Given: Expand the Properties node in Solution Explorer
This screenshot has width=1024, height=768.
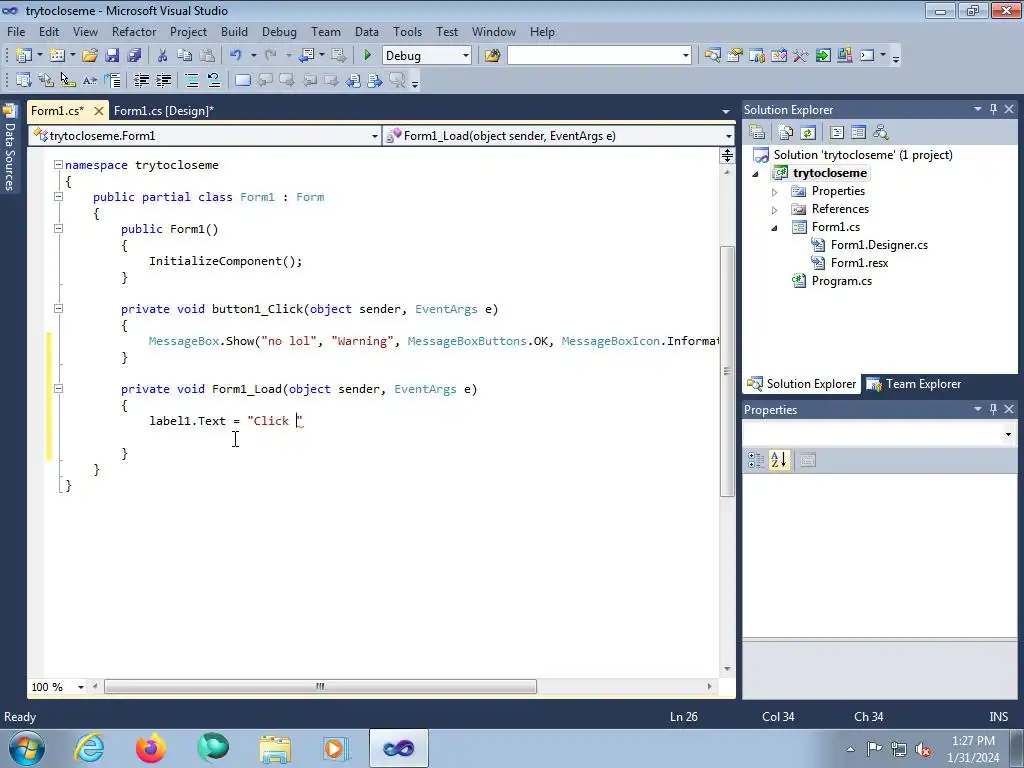Looking at the screenshot, I should [775, 192].
